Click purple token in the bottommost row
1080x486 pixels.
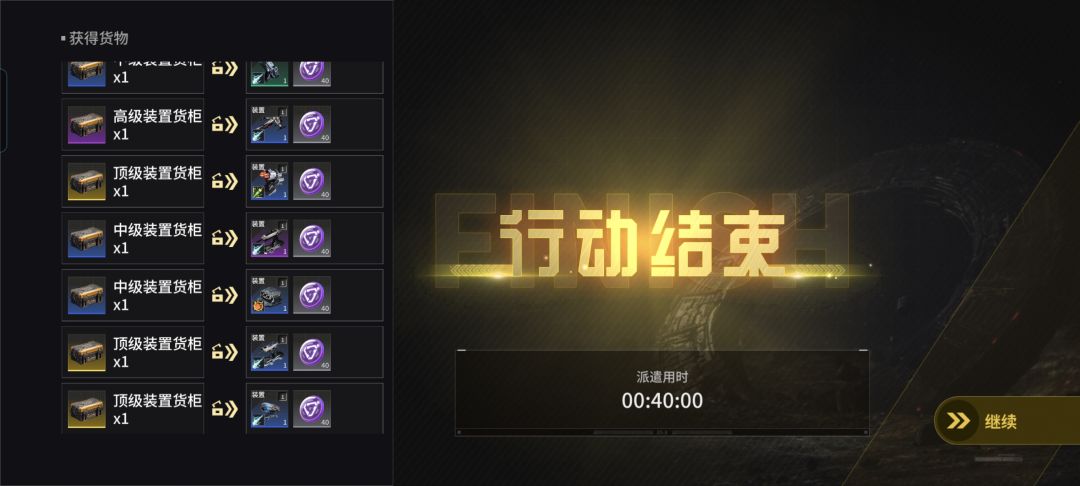312,409
